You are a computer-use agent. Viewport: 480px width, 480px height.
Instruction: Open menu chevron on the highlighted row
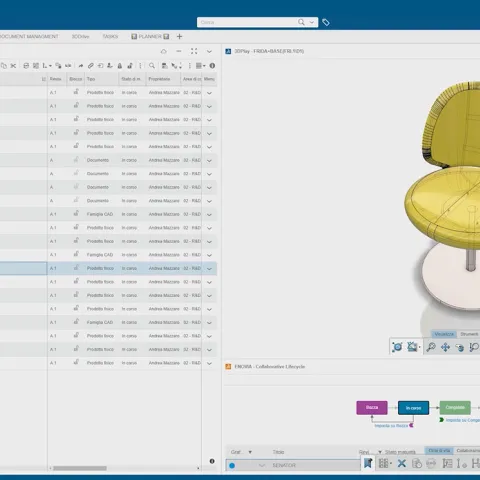point(209,269)
